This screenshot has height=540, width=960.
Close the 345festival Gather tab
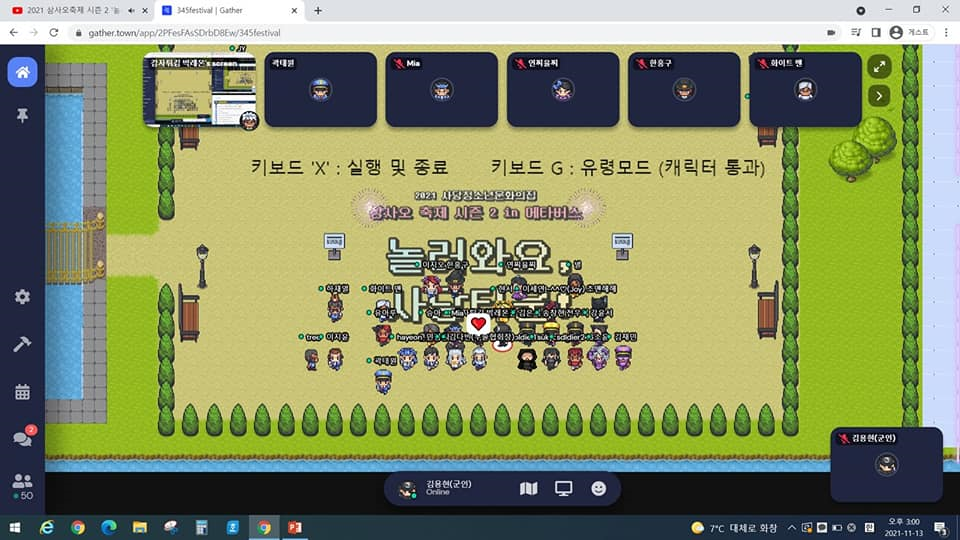294,10
